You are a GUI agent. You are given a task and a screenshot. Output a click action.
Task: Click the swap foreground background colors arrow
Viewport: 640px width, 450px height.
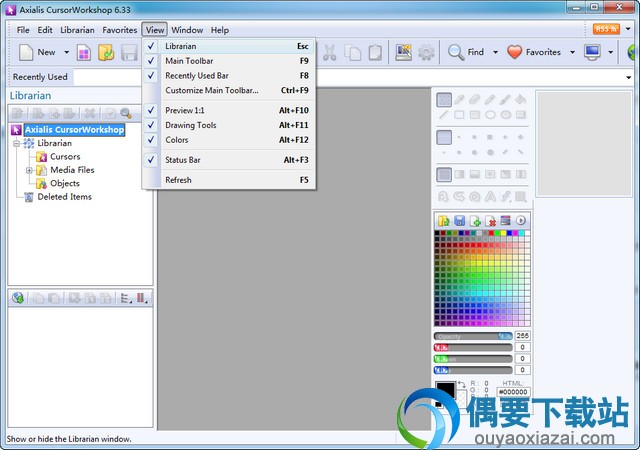point(462,384)
